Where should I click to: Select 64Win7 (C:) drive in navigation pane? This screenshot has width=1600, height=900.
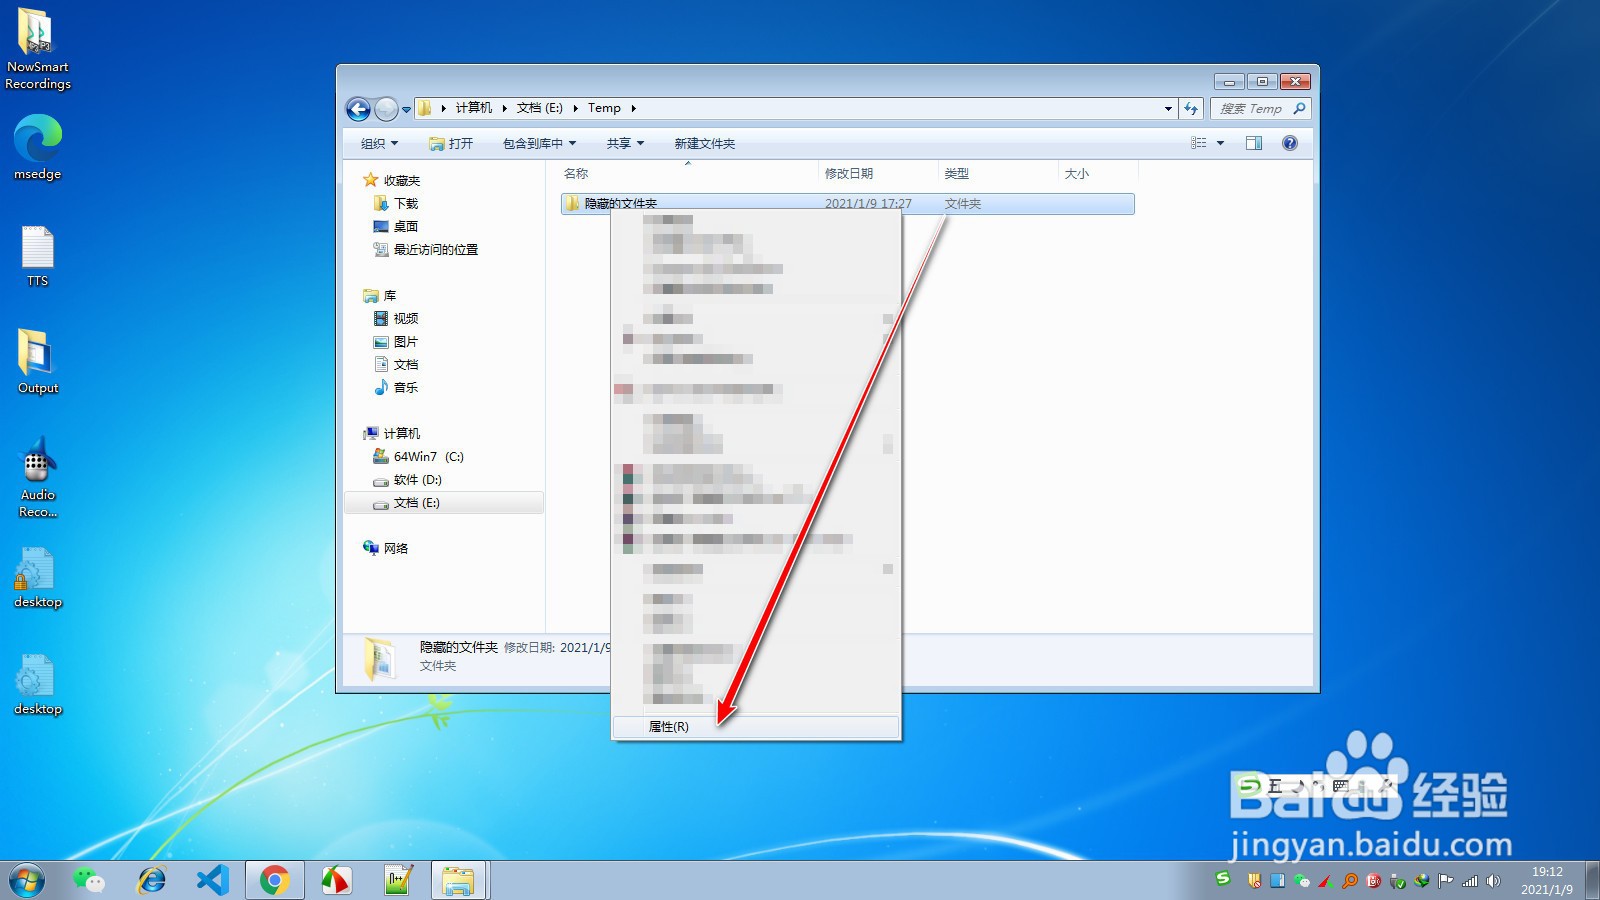pyautogui.click(x=419, y=456)
